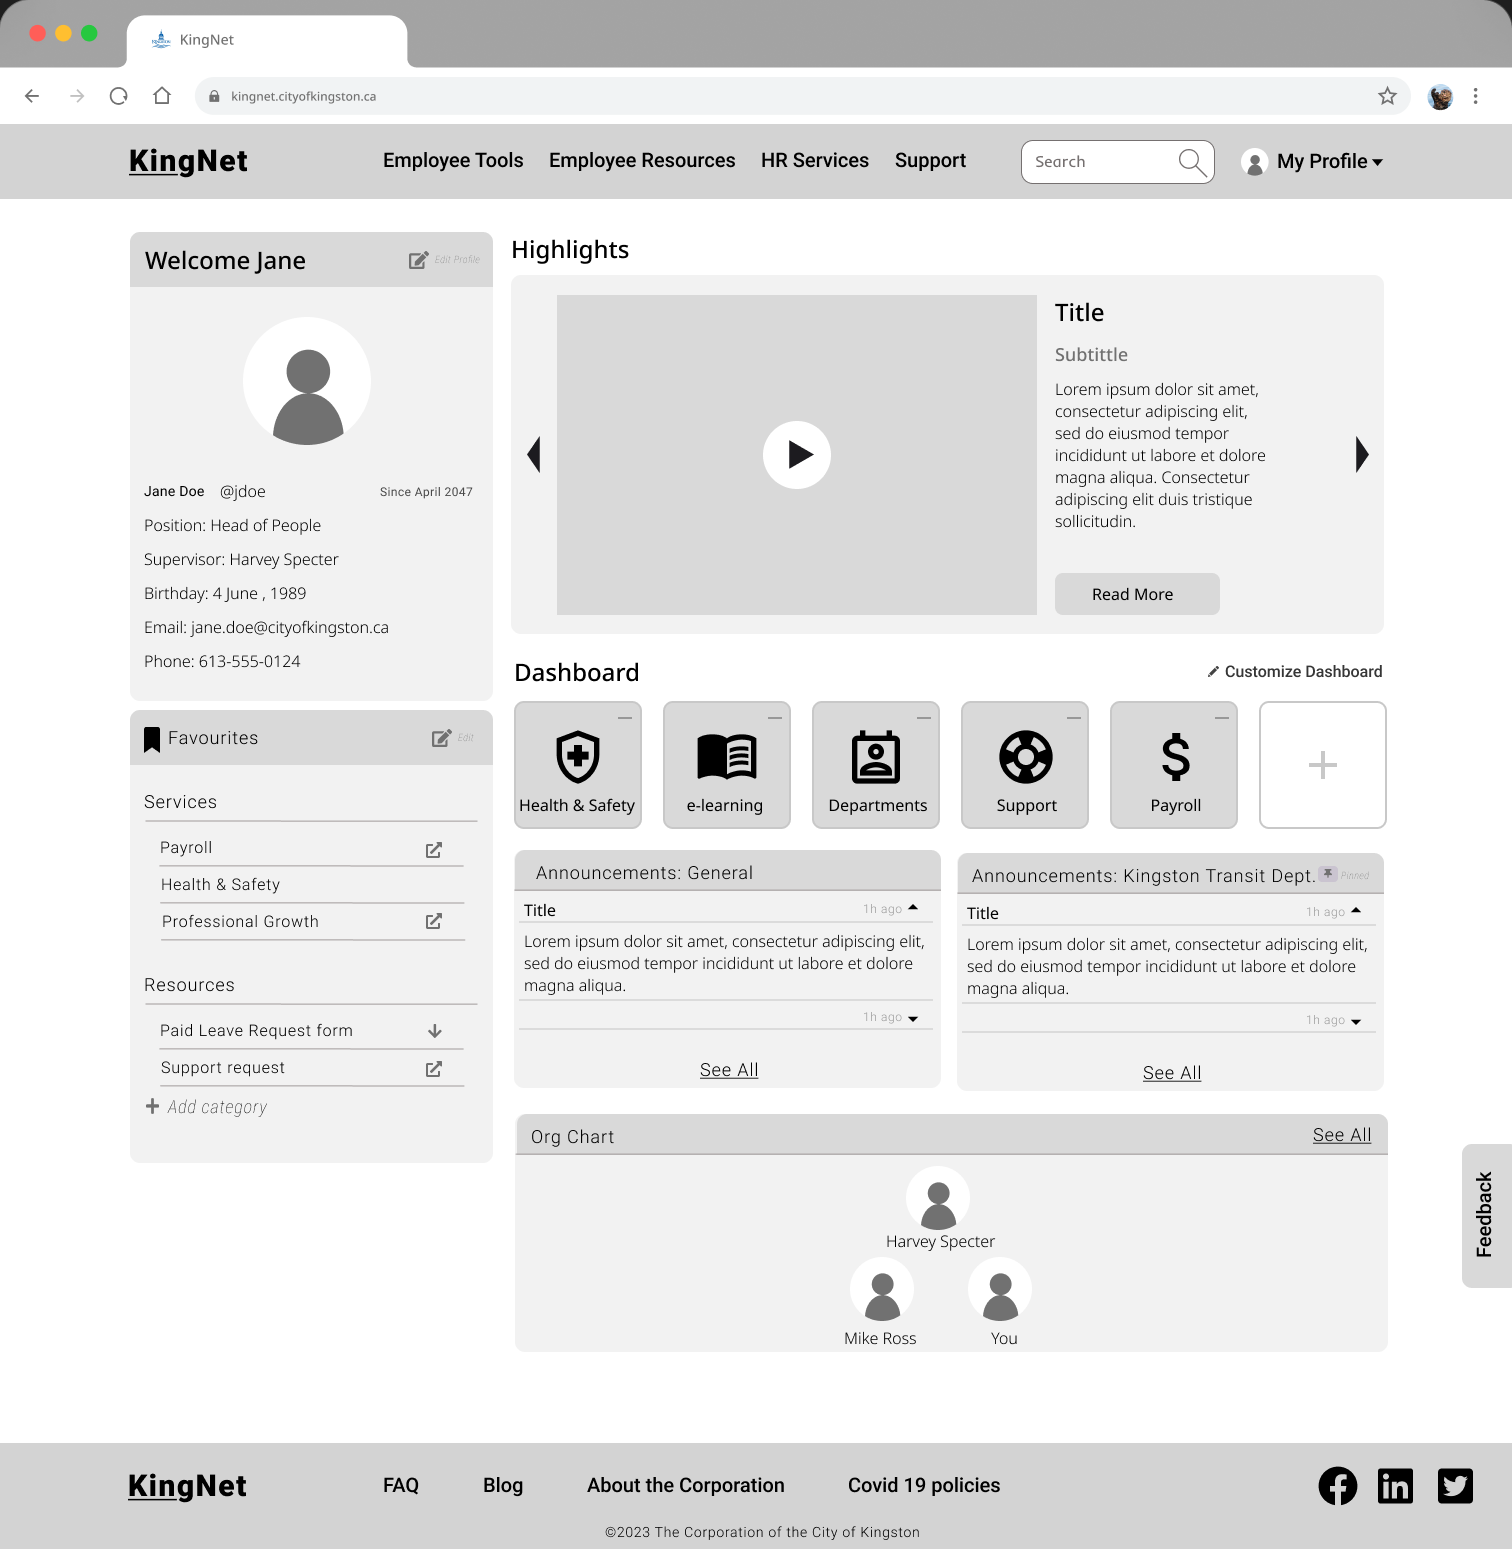The width and height of the screenshot is (1512, 1549).
Task: Click the Support lifebuoy icon
Action: (x=1024, y=757)
